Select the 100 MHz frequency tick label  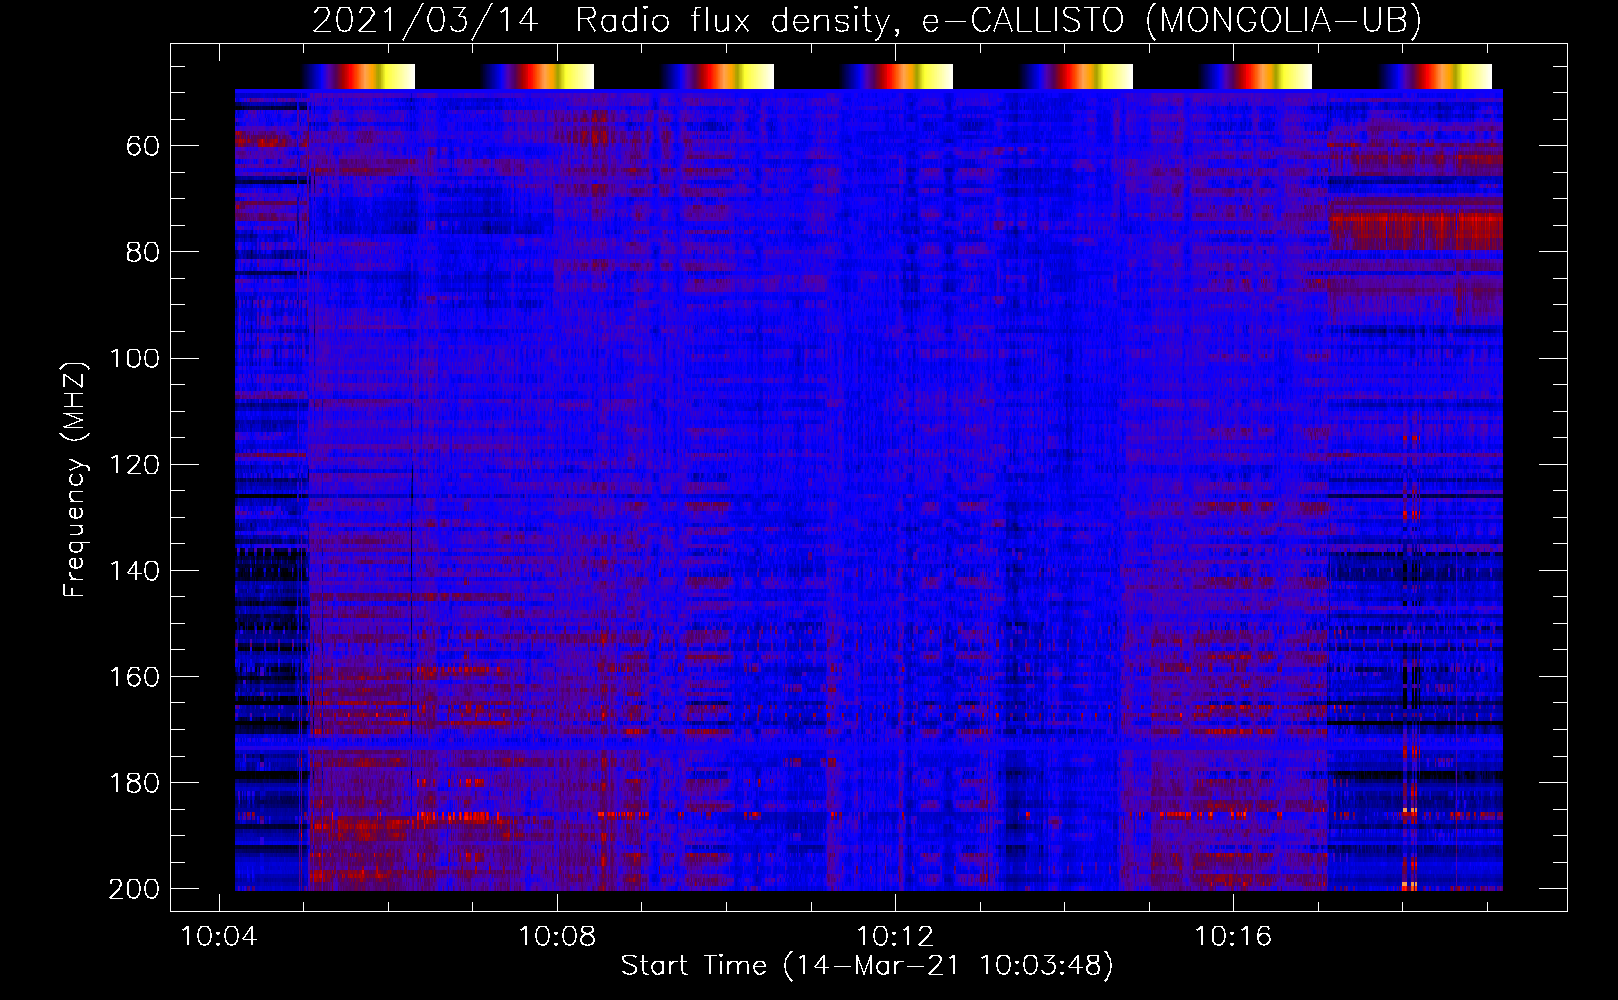tap(134, 358)
